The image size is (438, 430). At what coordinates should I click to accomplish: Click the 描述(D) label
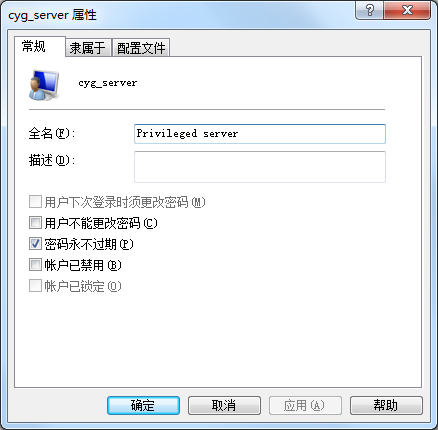click(52, 161)
